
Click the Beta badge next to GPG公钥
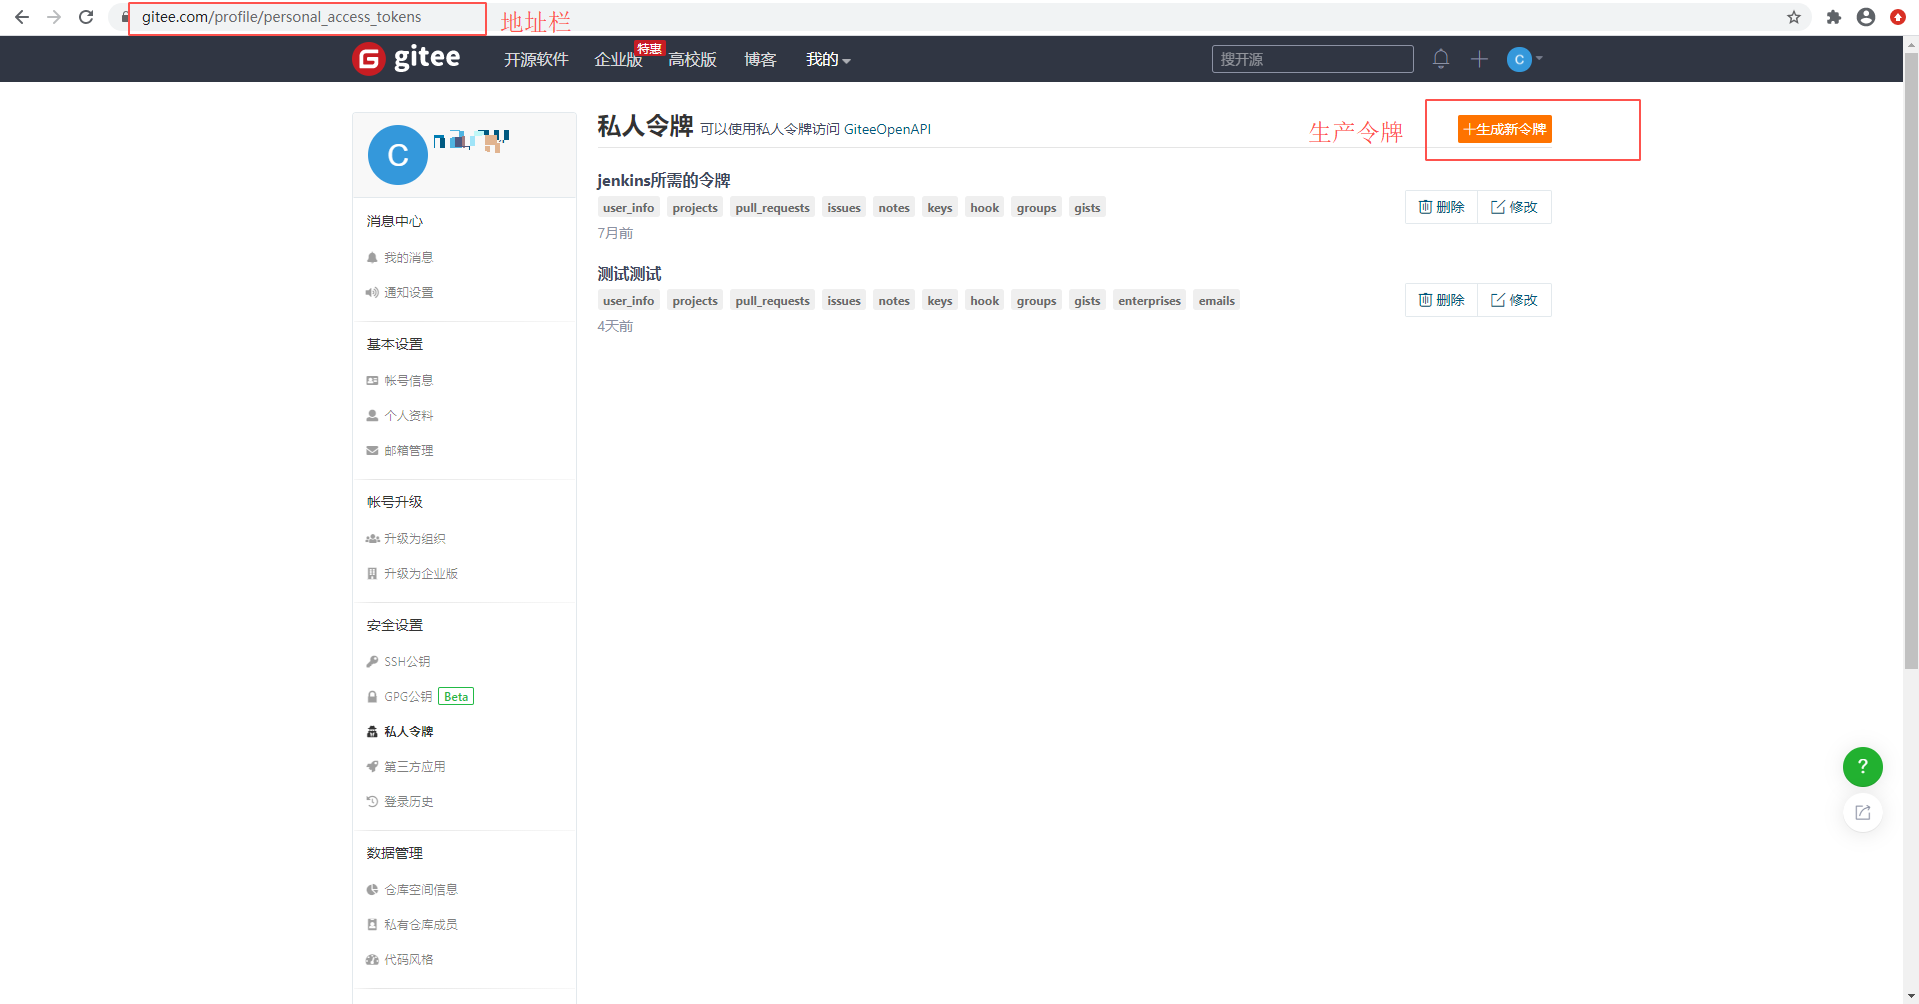tap(456, 697)
